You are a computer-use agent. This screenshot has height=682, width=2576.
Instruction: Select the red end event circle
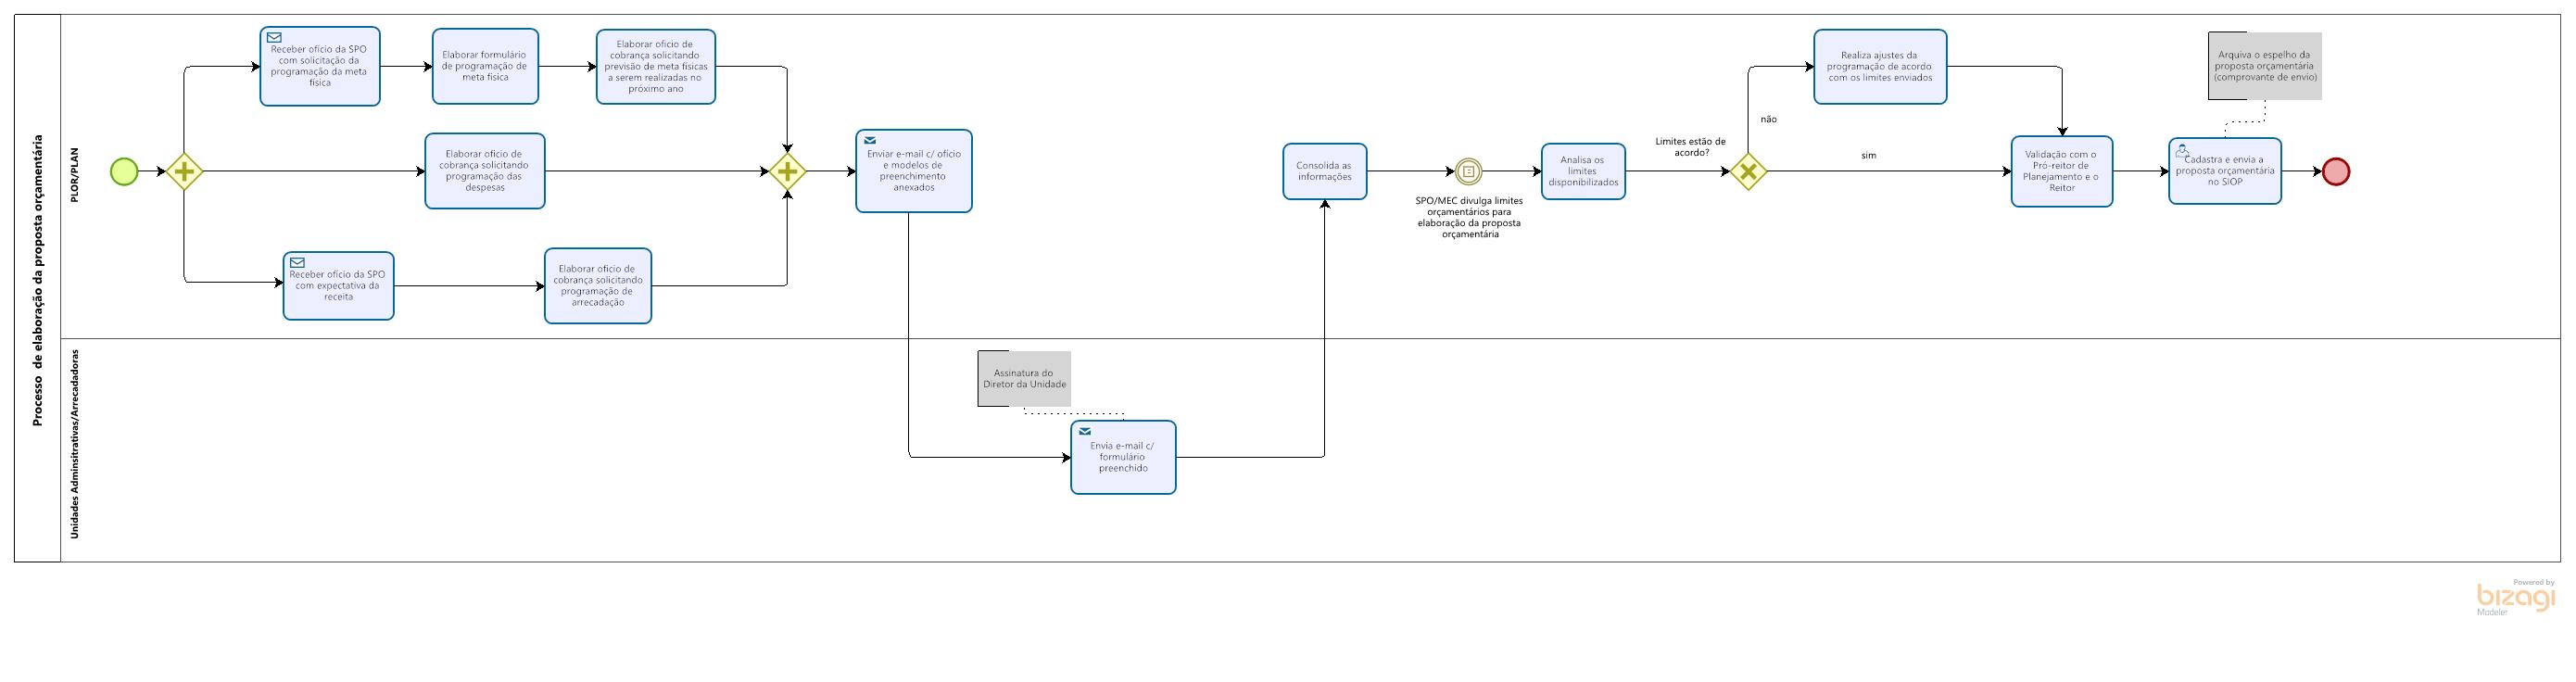point(2336,172)
